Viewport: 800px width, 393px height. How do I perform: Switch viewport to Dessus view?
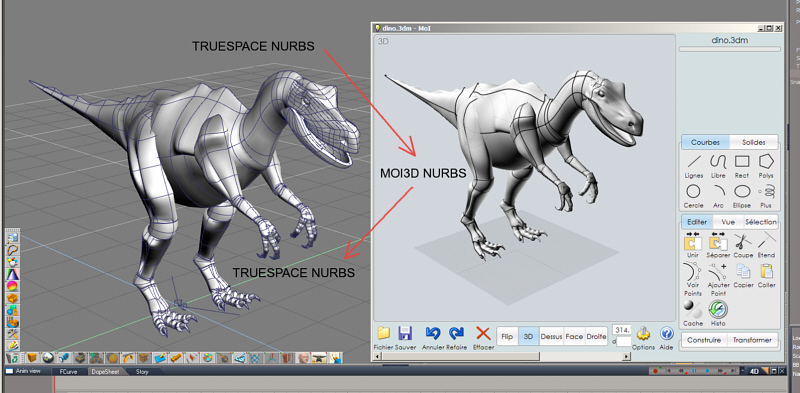click(551, 336)
